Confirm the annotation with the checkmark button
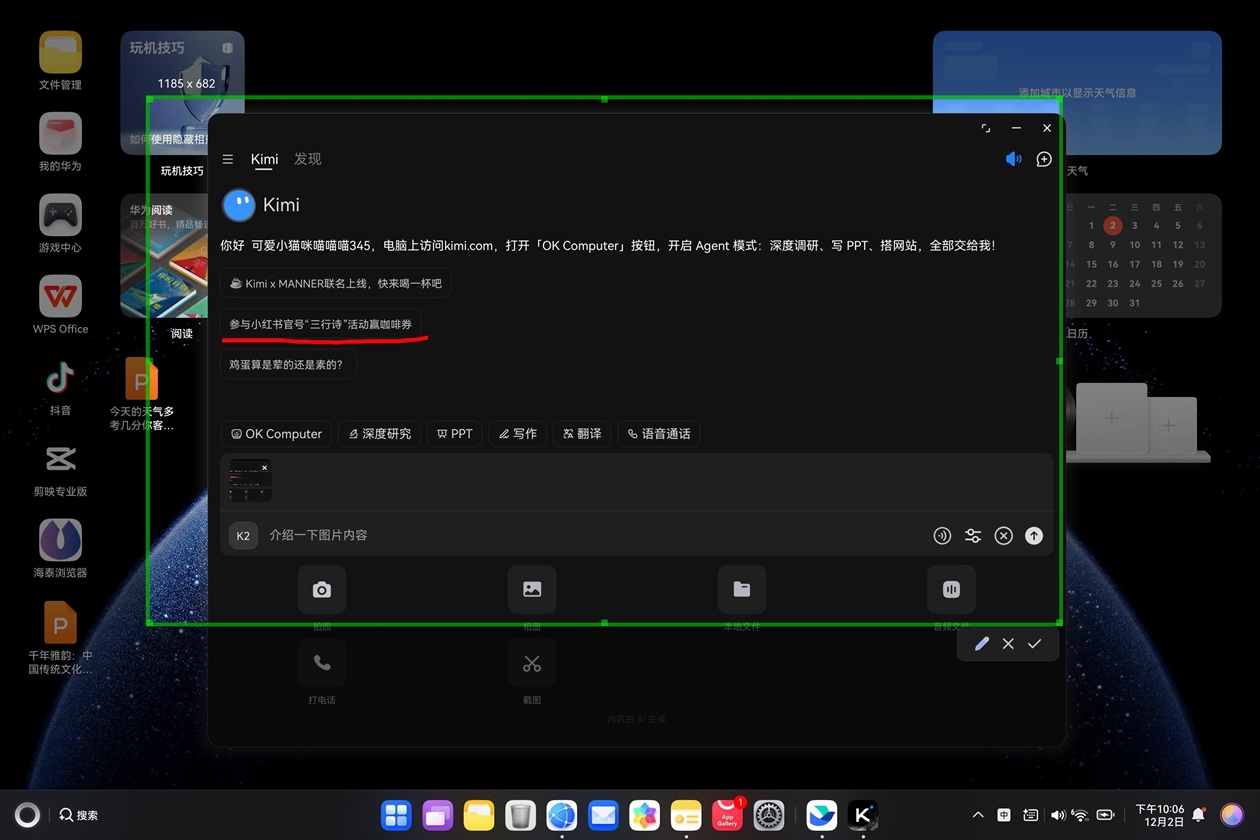The height and width of the screenshot is (840, 1260). (1034, 643)
